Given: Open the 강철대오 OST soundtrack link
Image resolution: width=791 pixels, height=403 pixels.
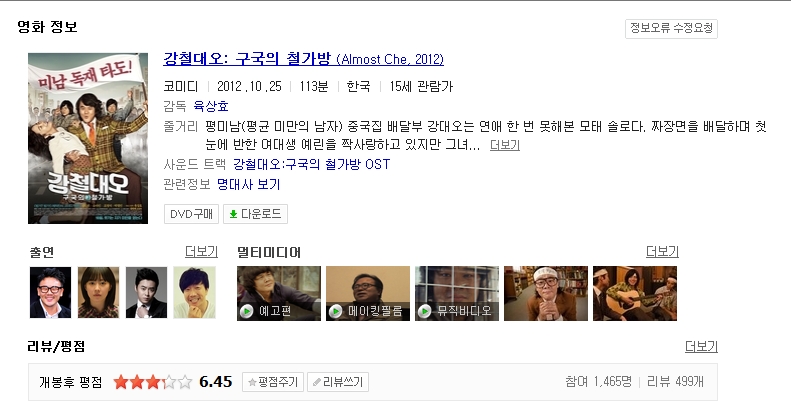Looking at the screenshot, I should coord(311,164).
